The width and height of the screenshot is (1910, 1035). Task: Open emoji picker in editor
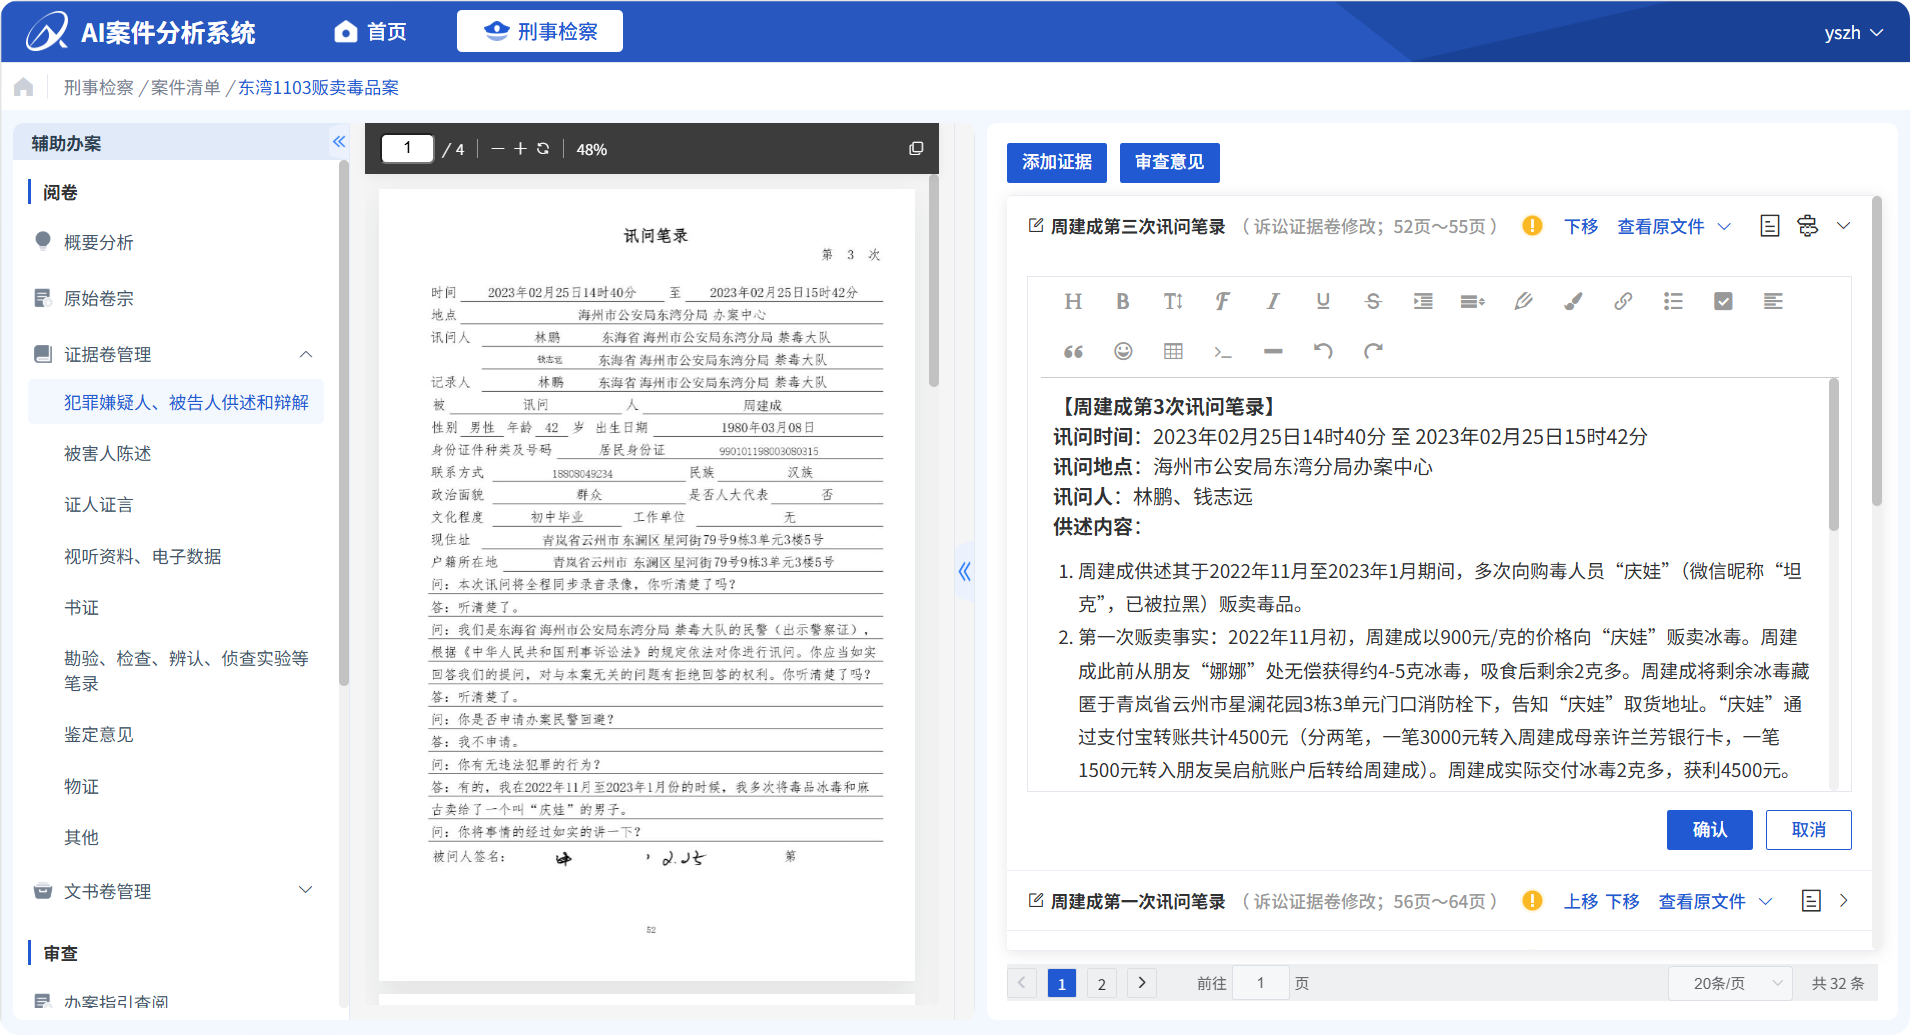(x=1123, y=351)
